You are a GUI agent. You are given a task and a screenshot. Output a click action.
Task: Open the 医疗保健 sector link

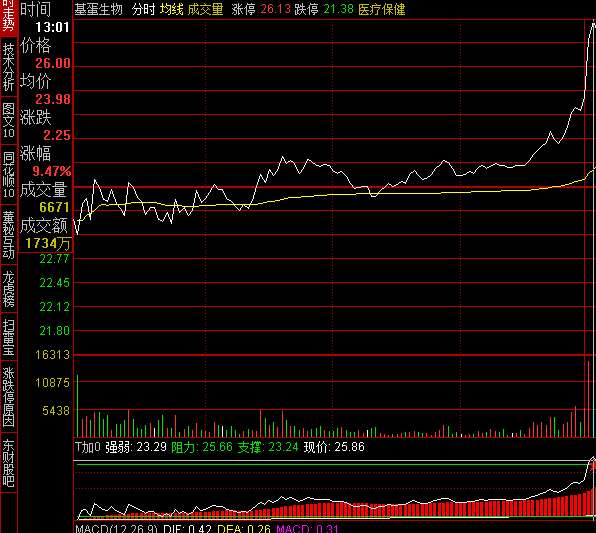tap(382, 9)
